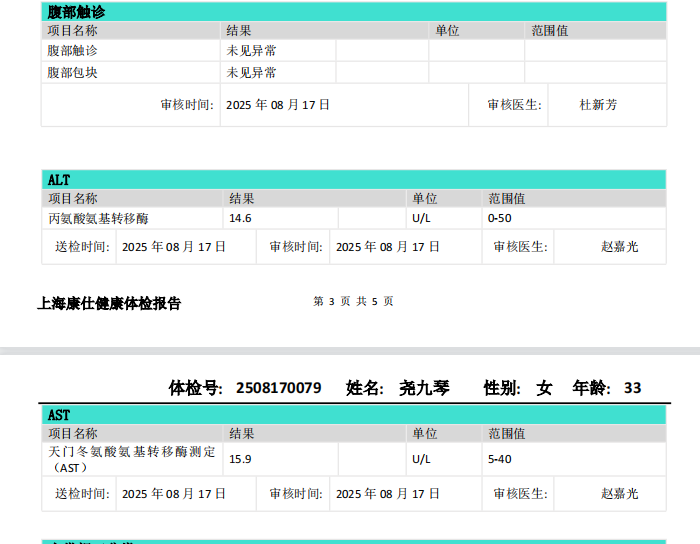The width and height of the screenshot is (700, 544).
Task: Select the AST result value 15.9
Action: point(241,460)
